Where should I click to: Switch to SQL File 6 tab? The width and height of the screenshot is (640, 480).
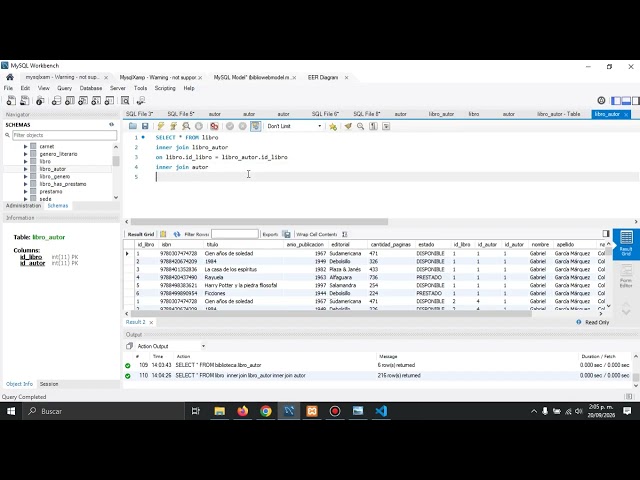pyautogui.click(x=325, y=114)
